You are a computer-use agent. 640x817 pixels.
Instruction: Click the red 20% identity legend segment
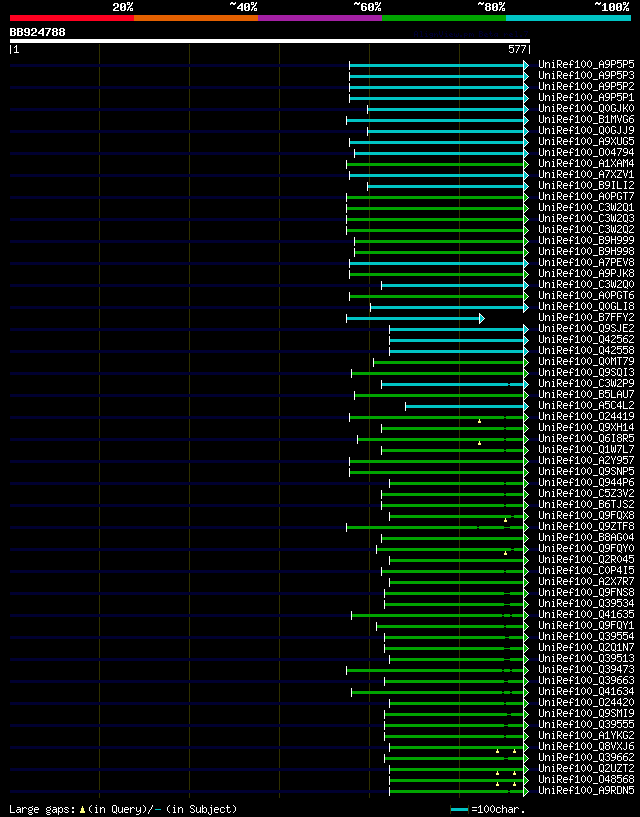(72, 18)
